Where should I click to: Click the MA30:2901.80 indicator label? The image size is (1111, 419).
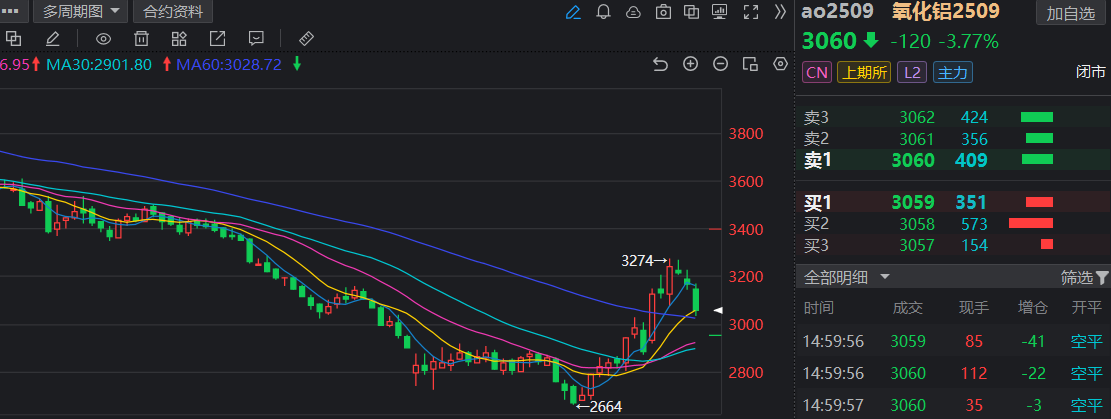click(x=99, y=65)
